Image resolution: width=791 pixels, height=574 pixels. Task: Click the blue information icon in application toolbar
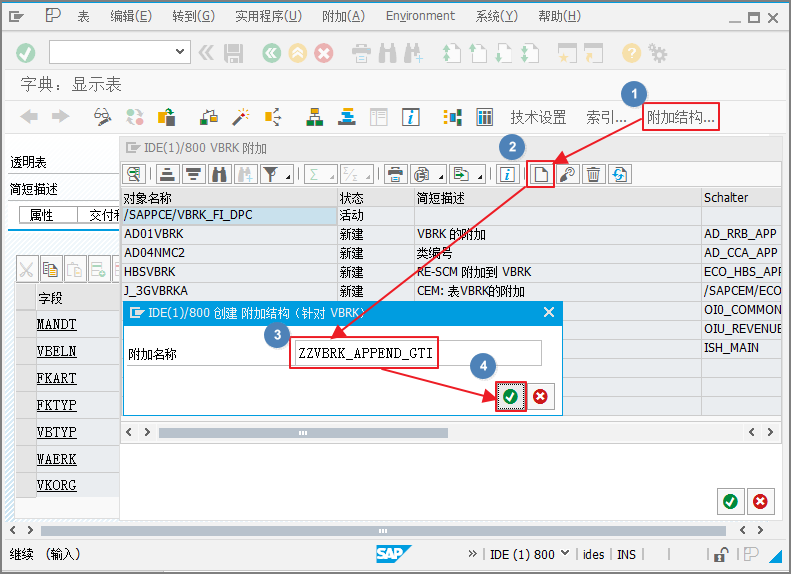point(411,117)
